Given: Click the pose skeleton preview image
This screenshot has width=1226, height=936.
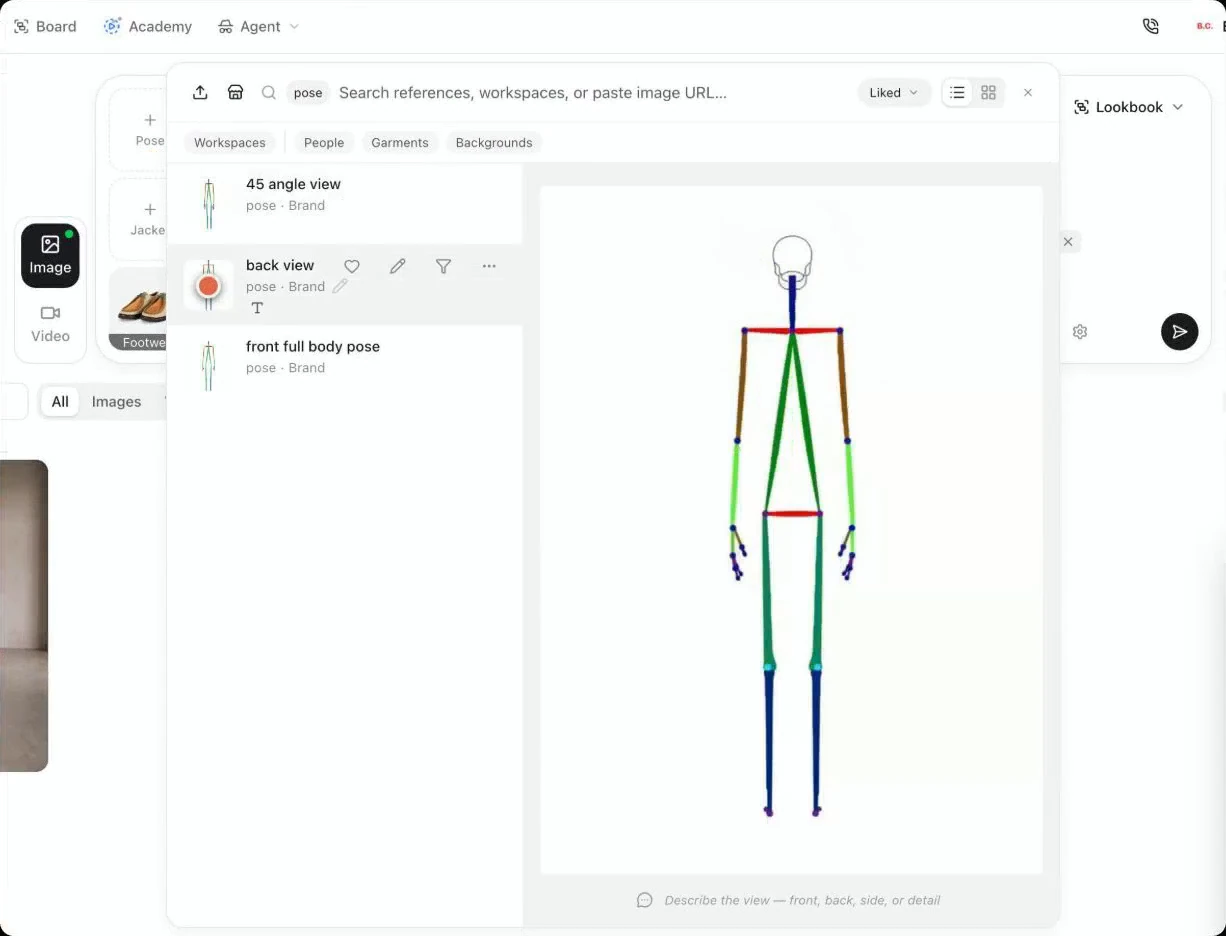Looking at the screenshot, I should tap(791, 530).
